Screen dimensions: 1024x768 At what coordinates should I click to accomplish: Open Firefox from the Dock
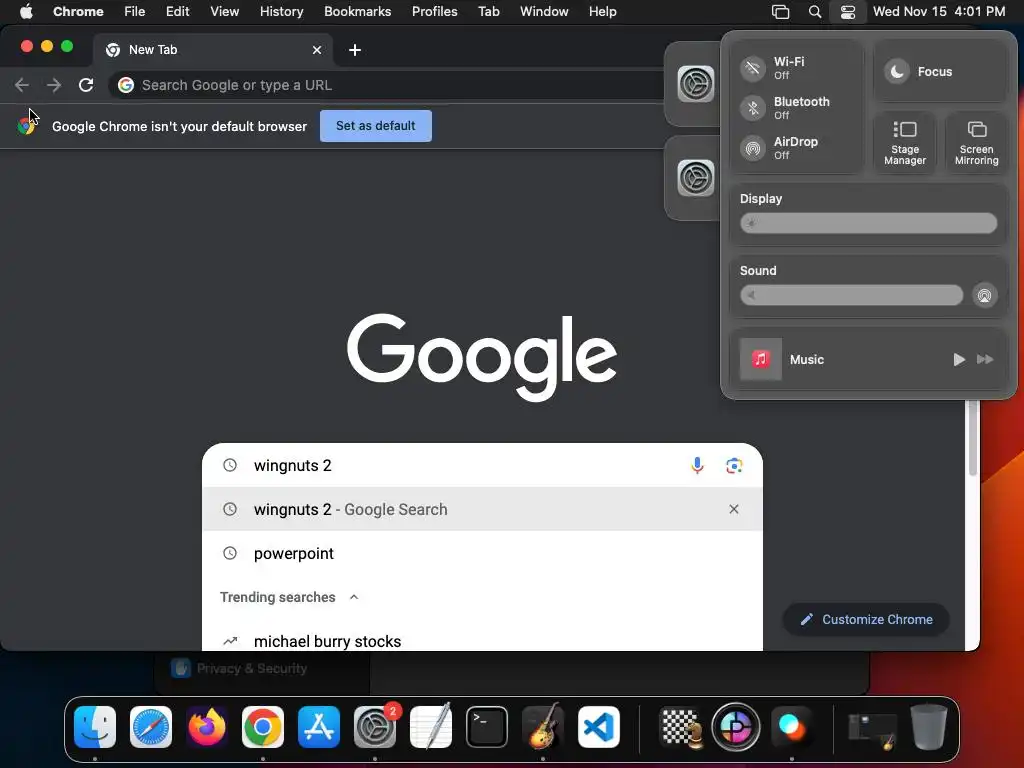tap(207, 727)
